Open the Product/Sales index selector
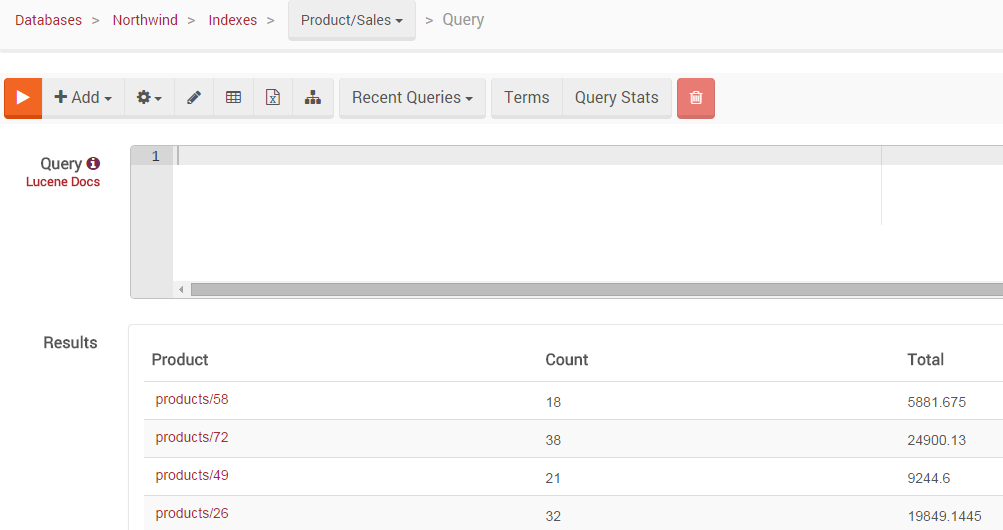 tap(352, 20)
